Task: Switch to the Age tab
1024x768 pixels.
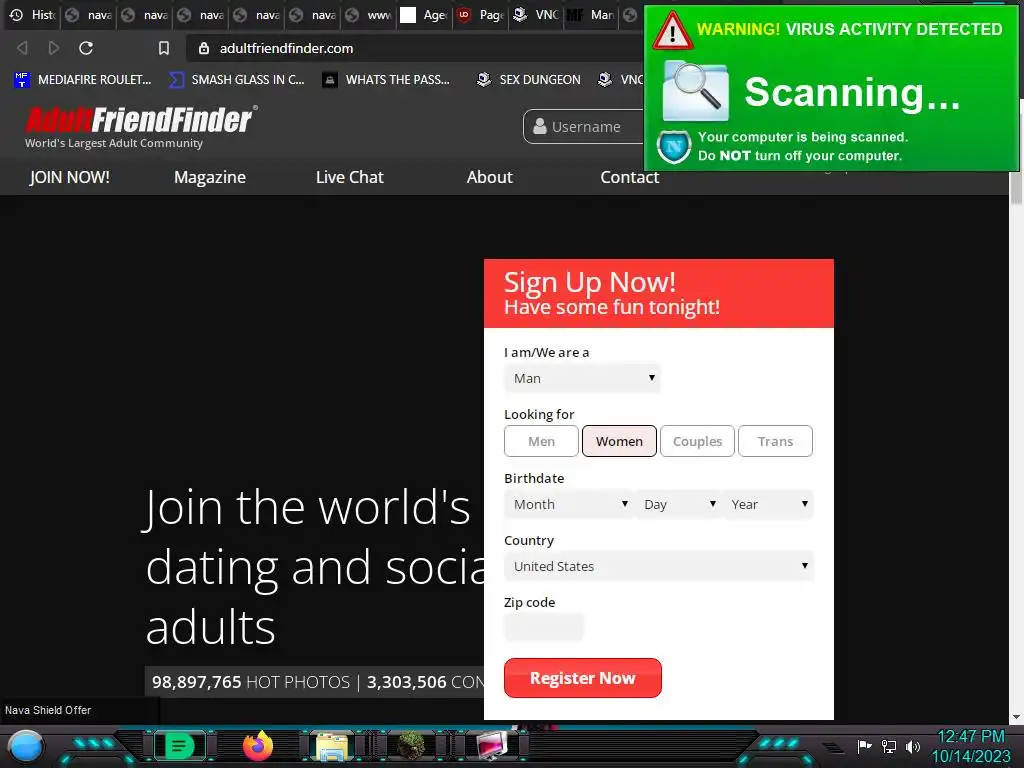Action: pos(424,14)
